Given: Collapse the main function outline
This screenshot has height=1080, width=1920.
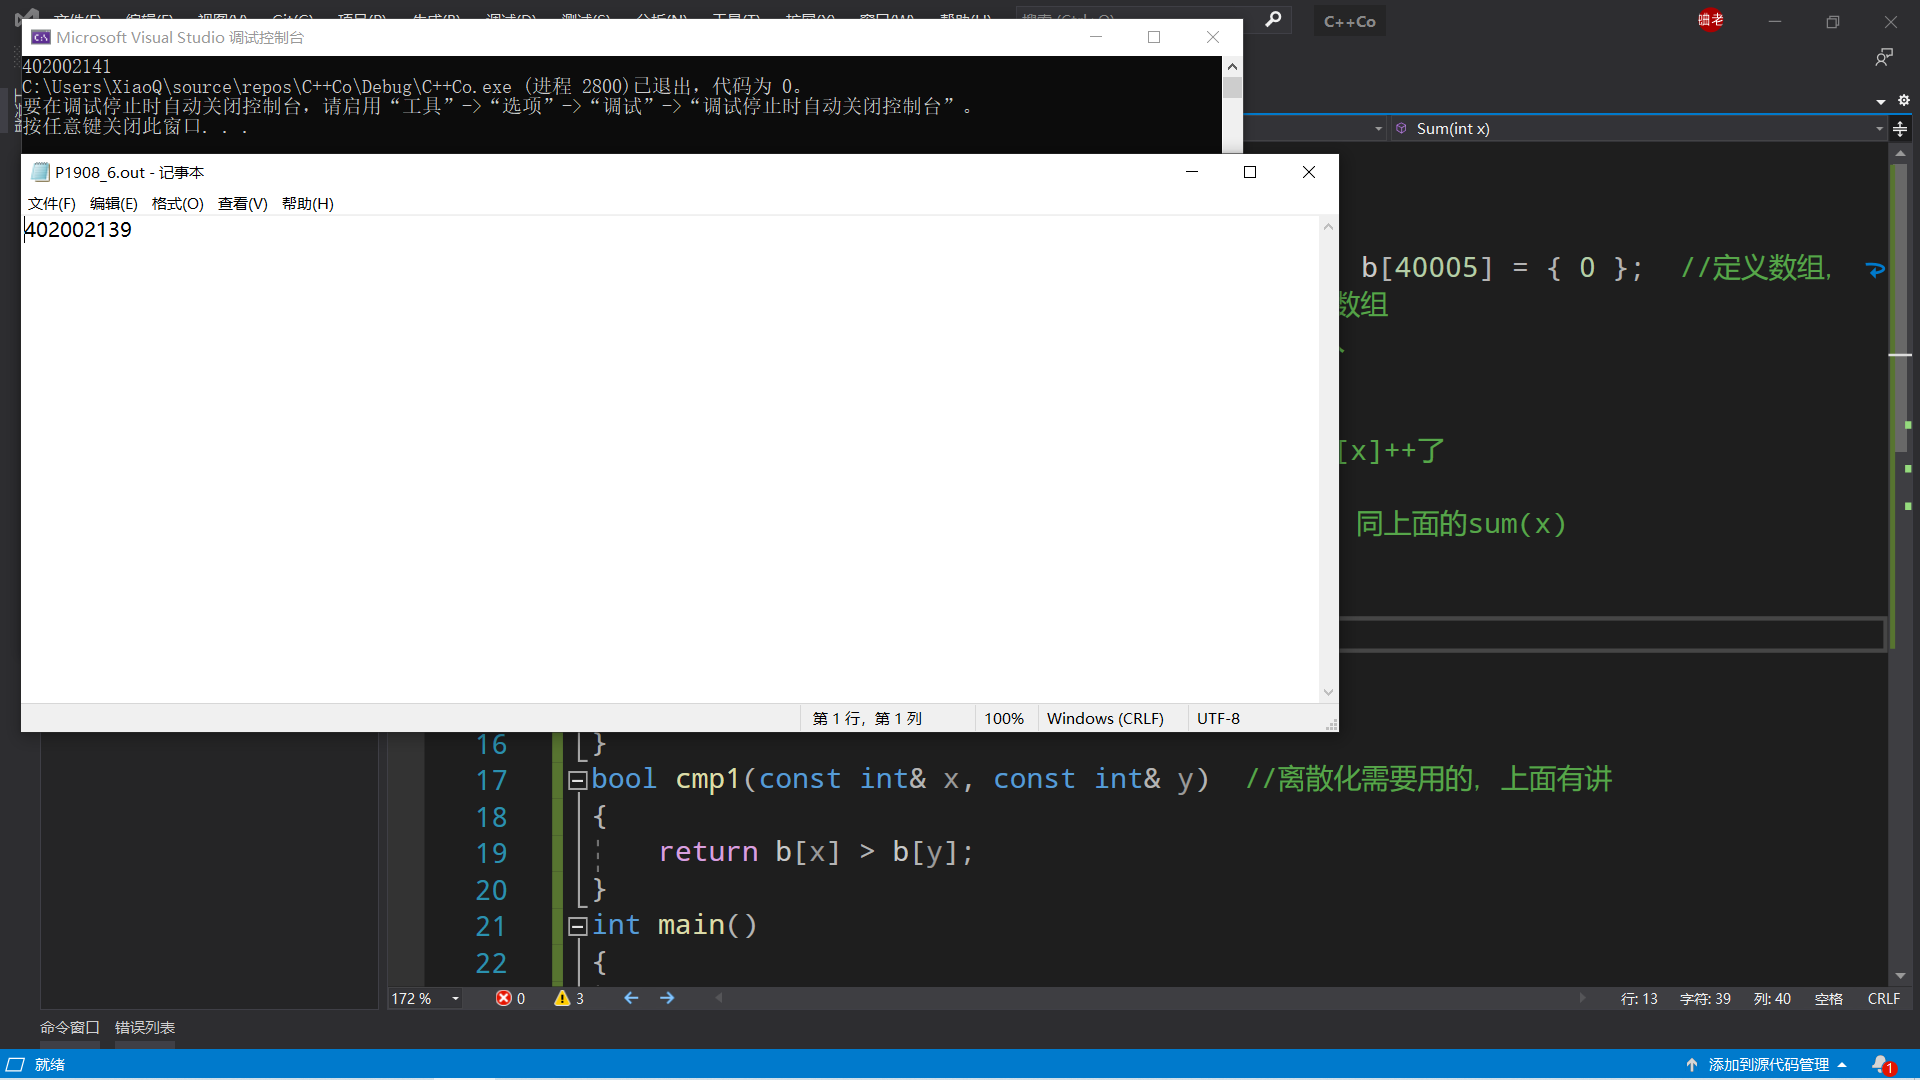Looking at the screenshot, I should pos(577,926).
